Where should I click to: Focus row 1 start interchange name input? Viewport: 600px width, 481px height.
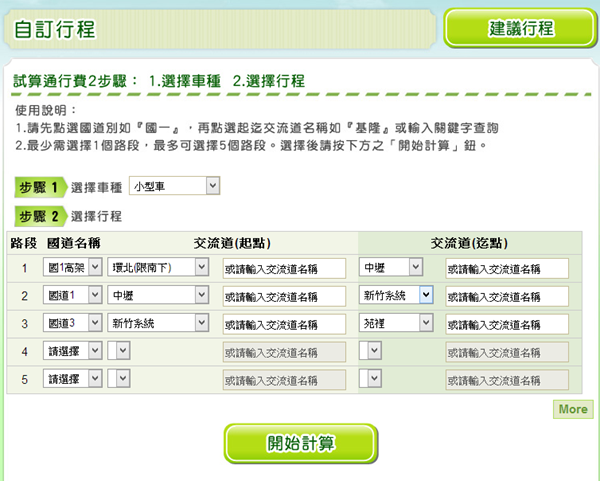tap(284, 269)
